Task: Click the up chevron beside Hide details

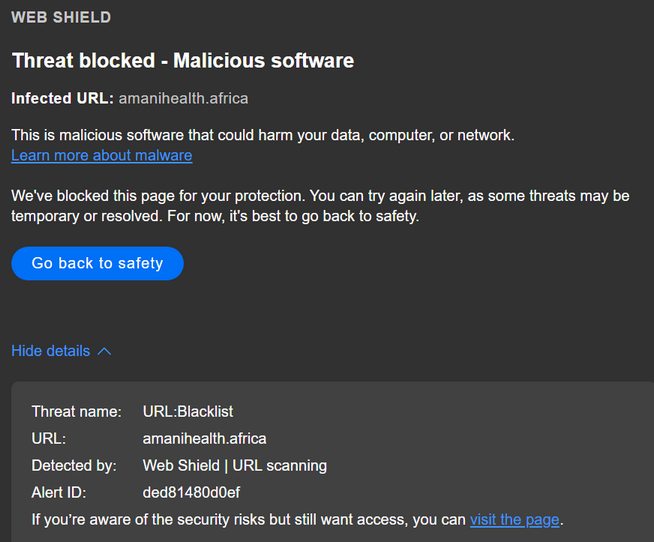Action: coord(105,351)
